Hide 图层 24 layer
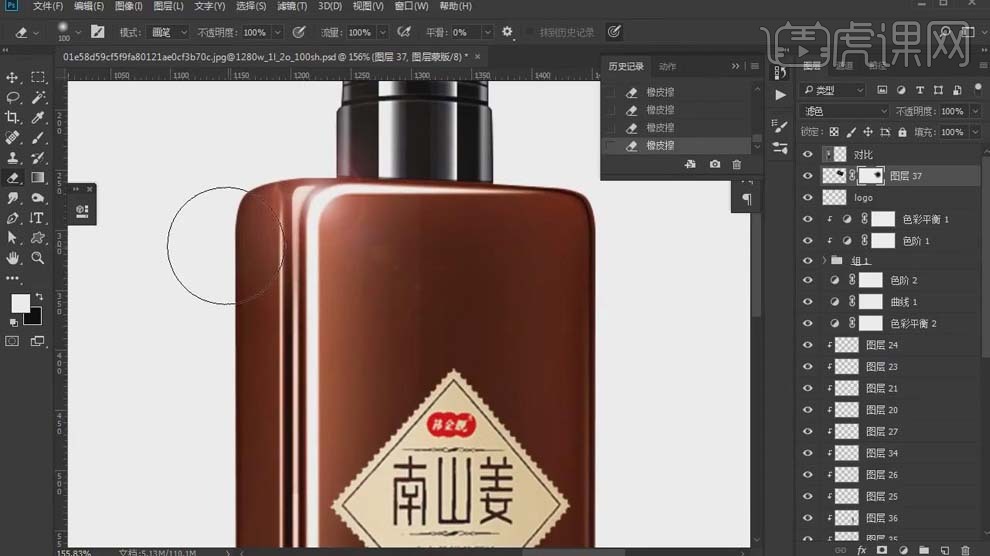This screenshot has width=990, height=556. point(808,345)
